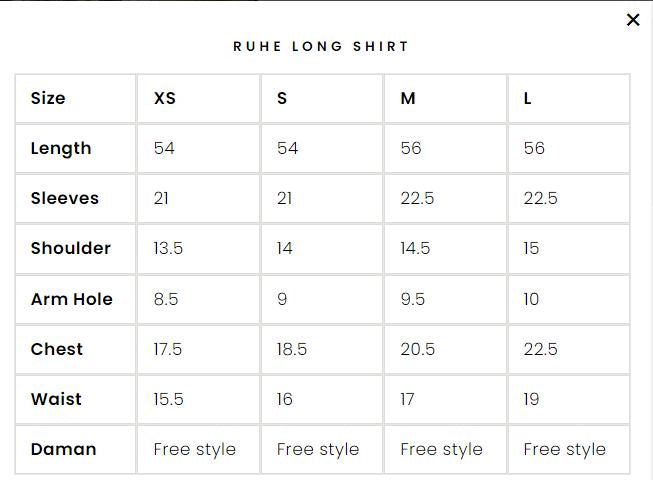Click the Ruhe Long Shirt title
653x480 pixels.
tap(321, 46)
